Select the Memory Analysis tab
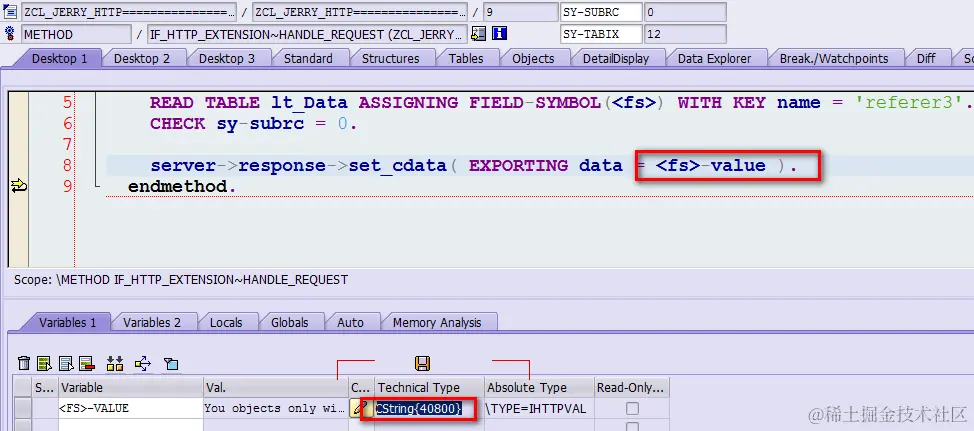 [437, 322]
